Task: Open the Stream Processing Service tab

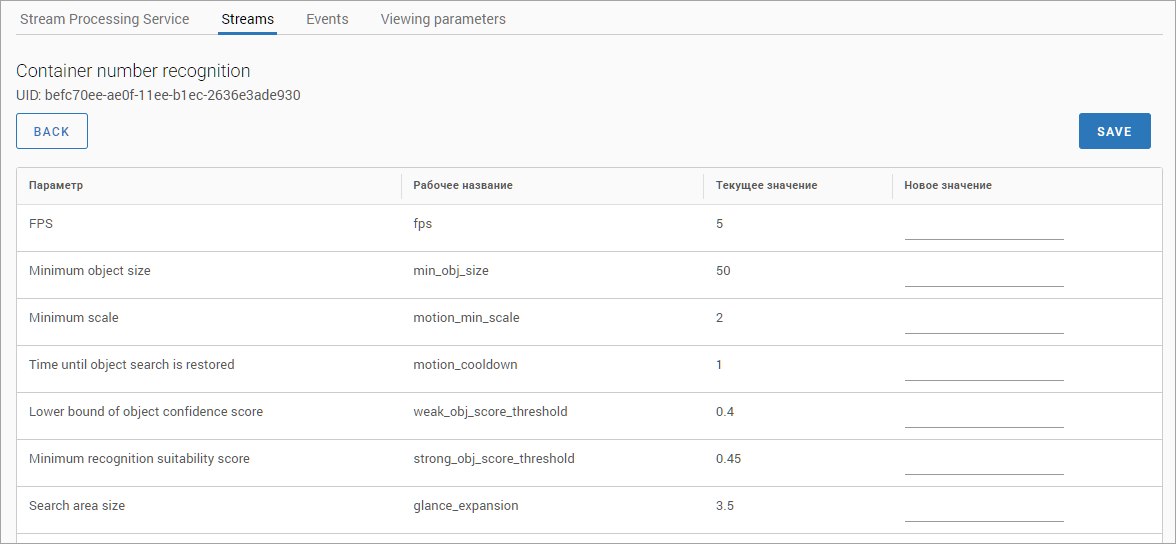Action: (104, 19)
